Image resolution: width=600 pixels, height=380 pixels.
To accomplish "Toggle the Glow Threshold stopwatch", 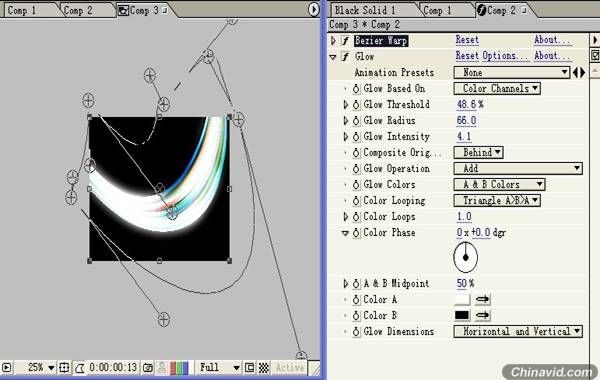I will 356,105.
